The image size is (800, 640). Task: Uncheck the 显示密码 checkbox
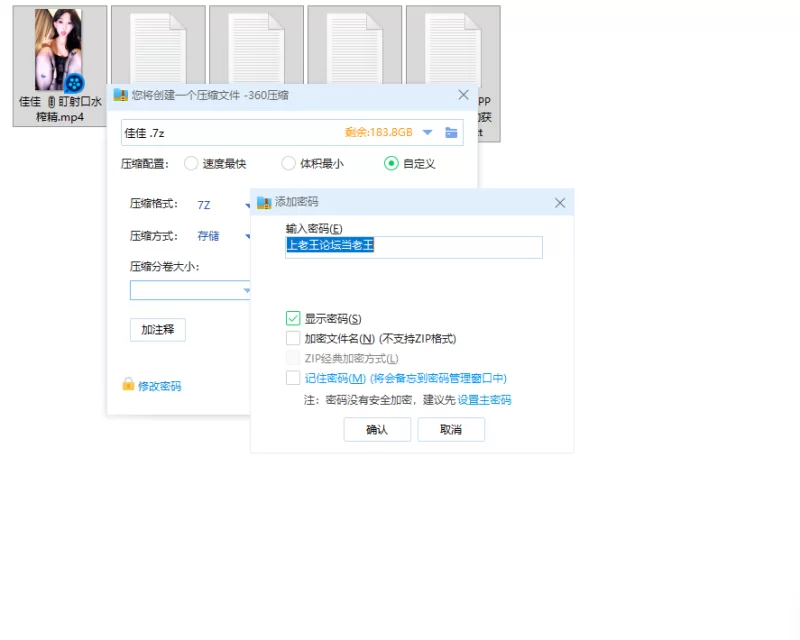293,318
